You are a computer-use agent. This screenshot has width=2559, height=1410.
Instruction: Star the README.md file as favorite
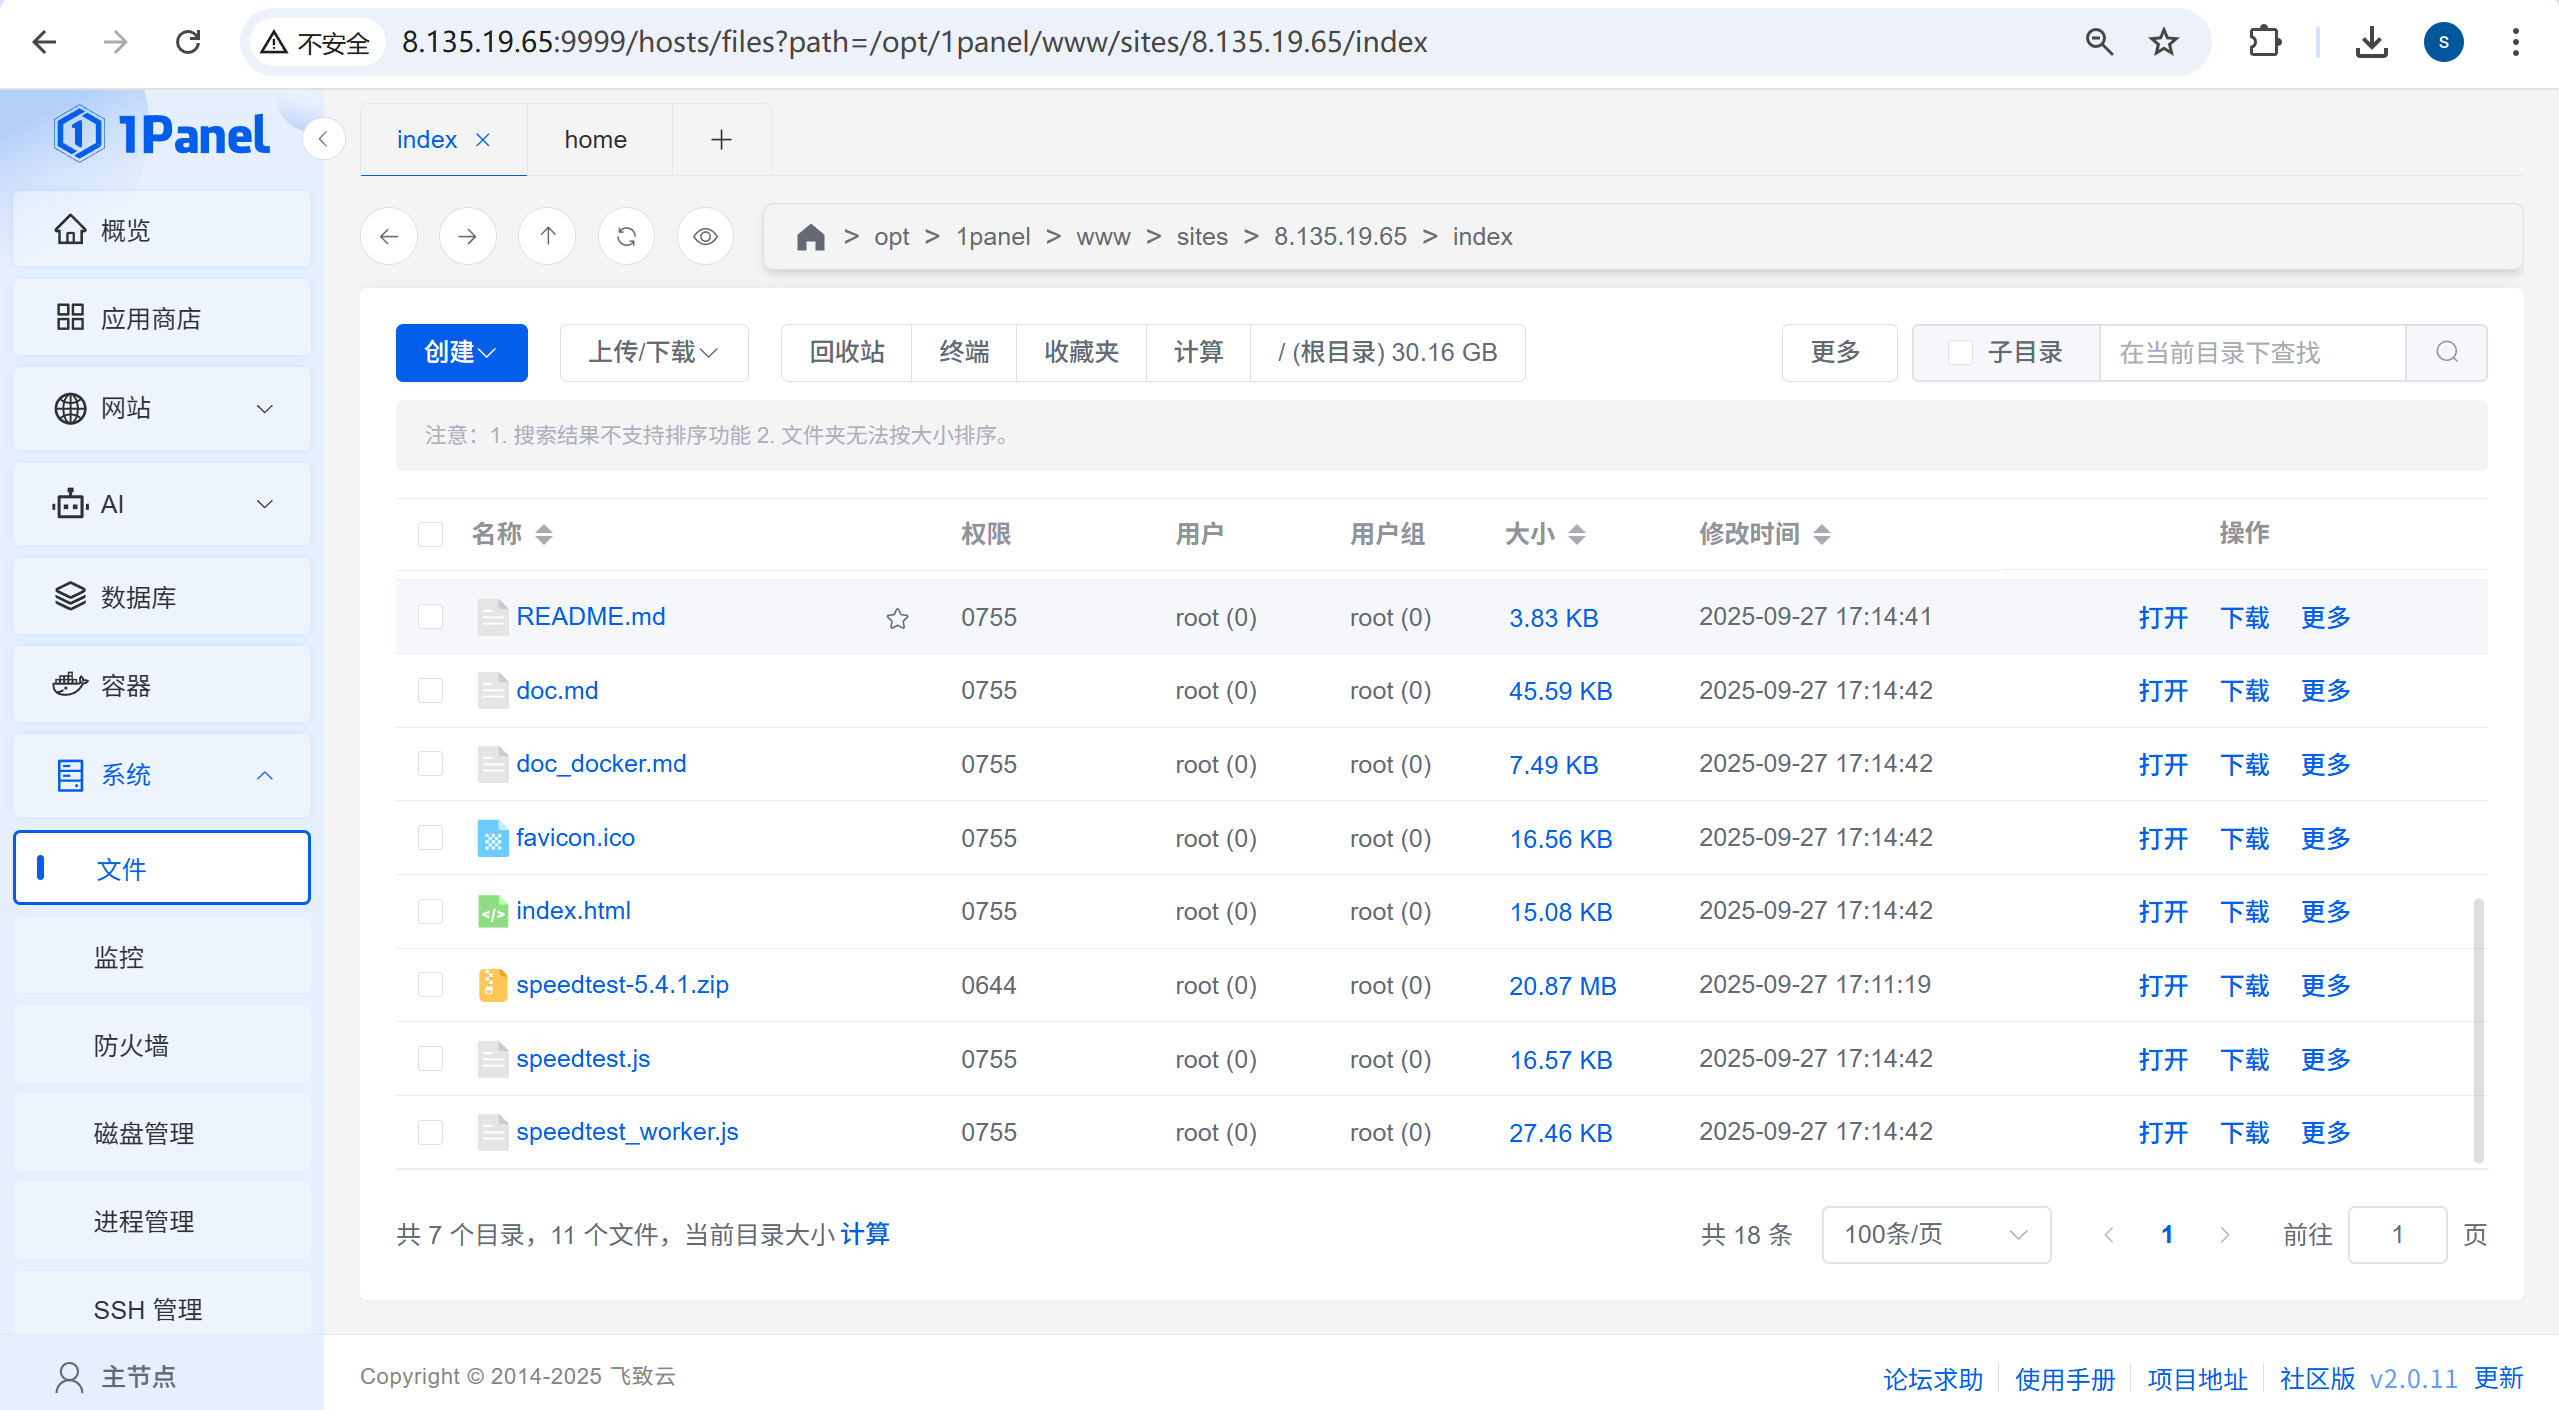pos(897,619)
